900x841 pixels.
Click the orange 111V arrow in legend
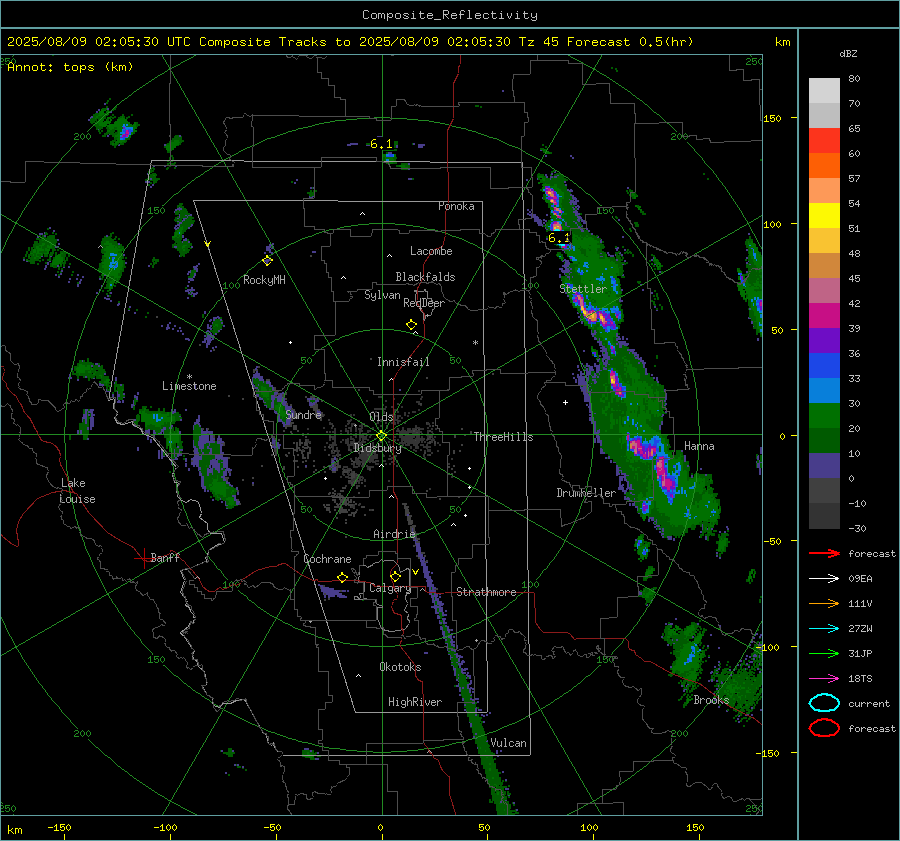pos(824,603)
